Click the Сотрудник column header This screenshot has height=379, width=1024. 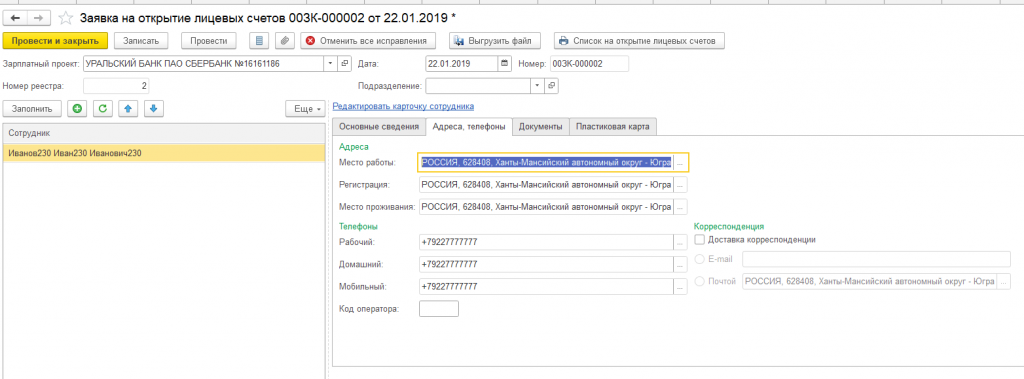pyautogui.click(x=164, y=133)
